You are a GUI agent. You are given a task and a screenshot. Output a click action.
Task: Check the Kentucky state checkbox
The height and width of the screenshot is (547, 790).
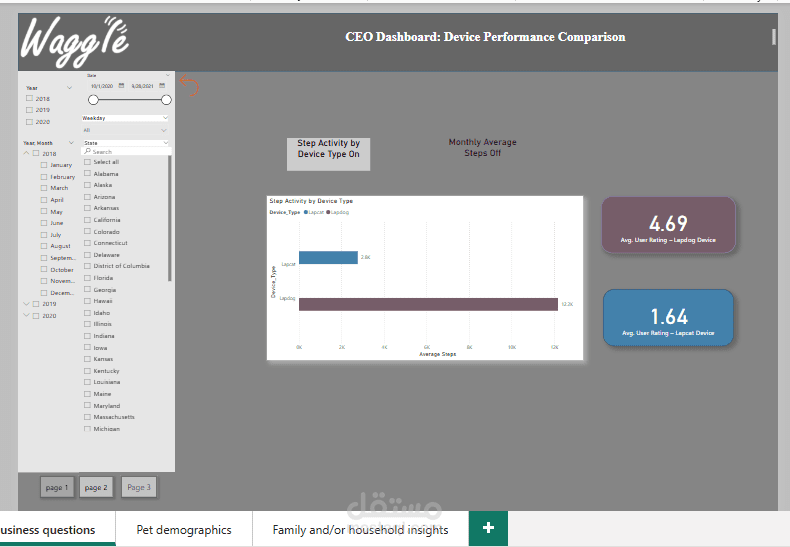click(x=87, y=371)
